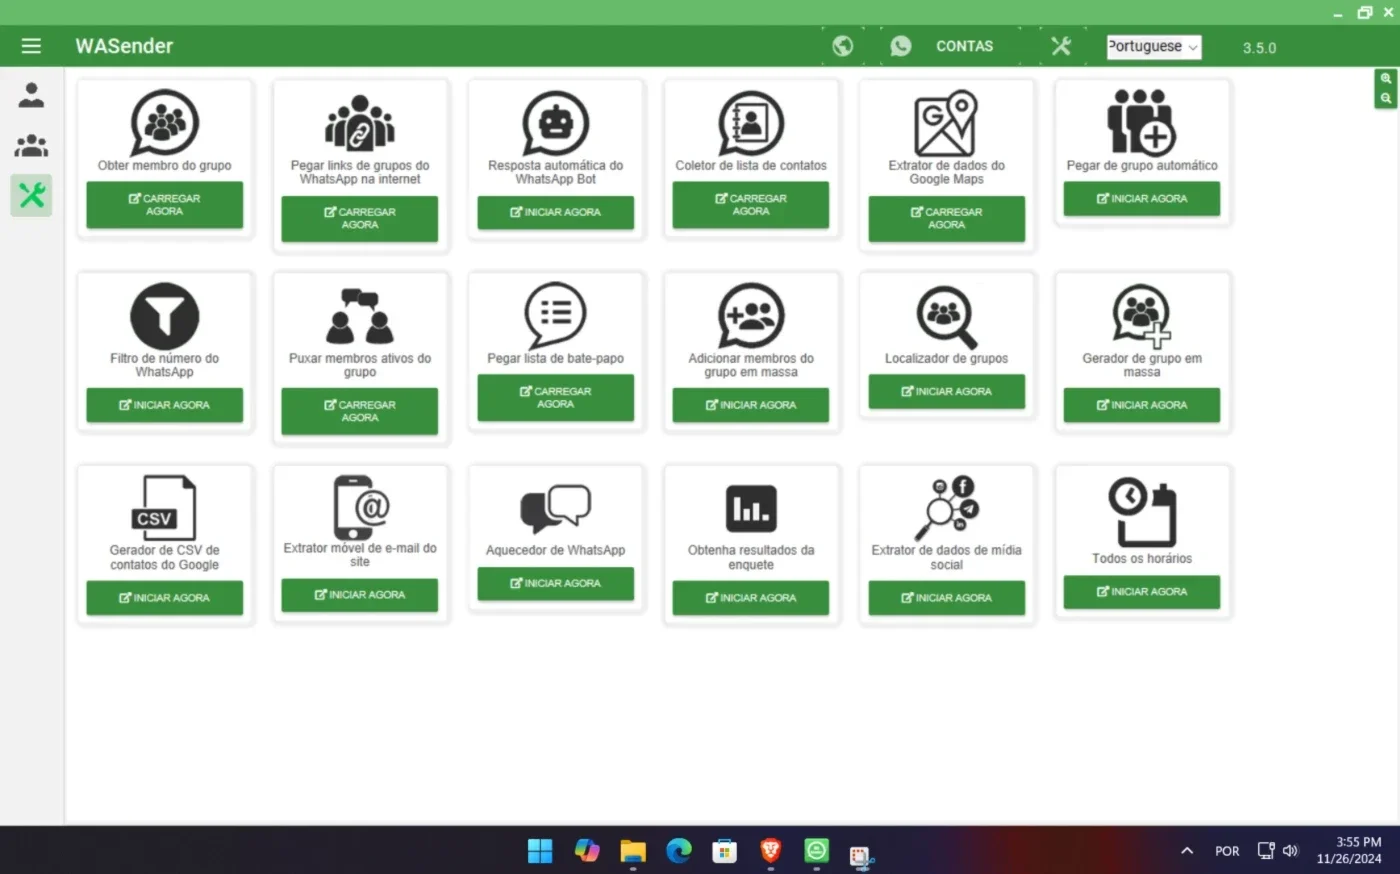Start Extrator de dados de mídia social

[x=946, y=597]
